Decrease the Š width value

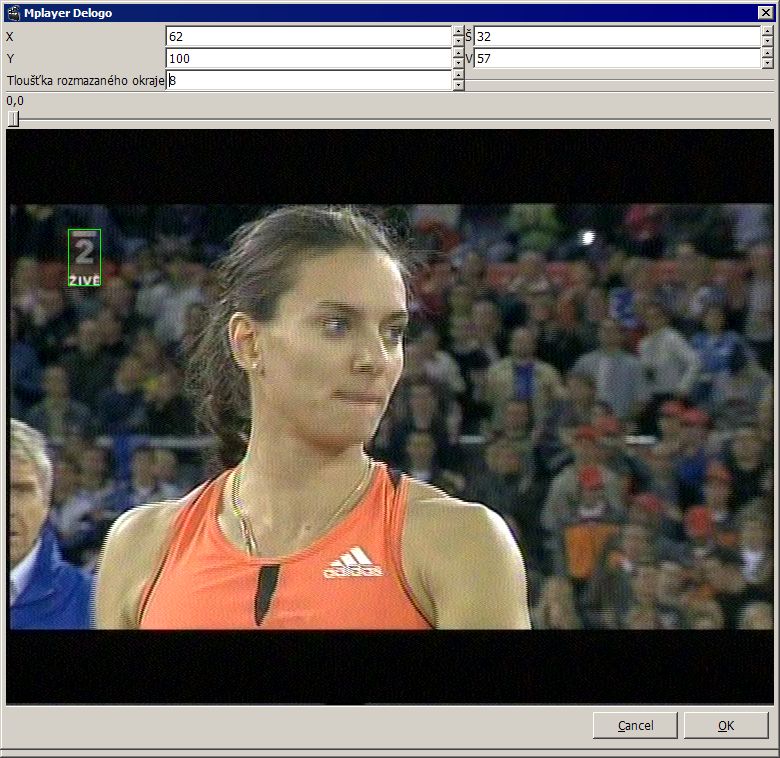pos(768,42)
